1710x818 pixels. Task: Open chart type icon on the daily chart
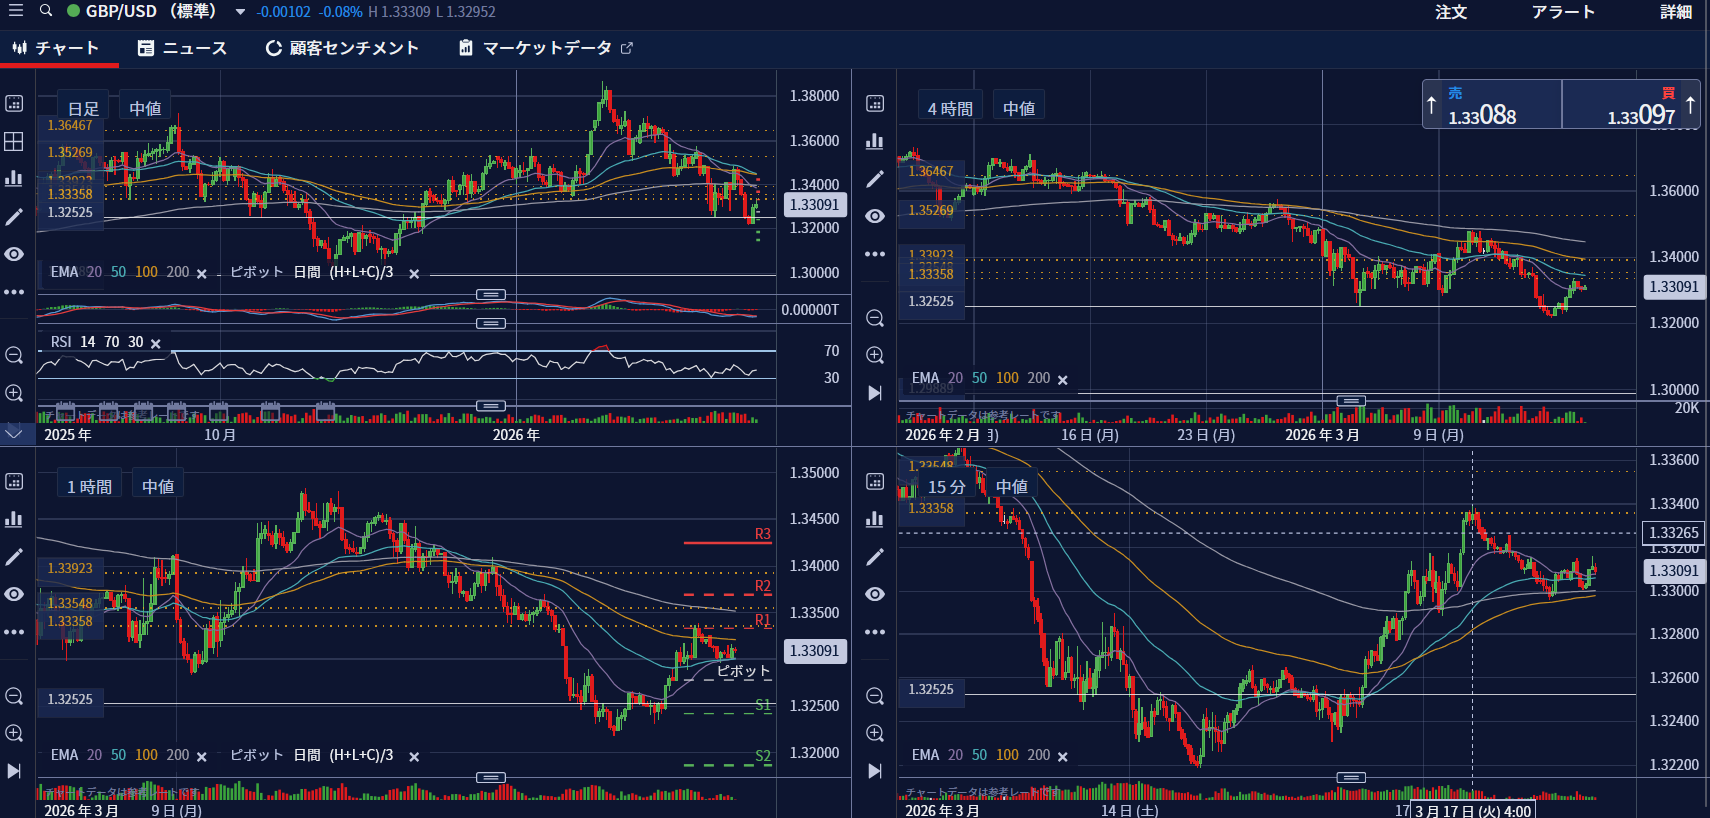(x=14, y=178)
